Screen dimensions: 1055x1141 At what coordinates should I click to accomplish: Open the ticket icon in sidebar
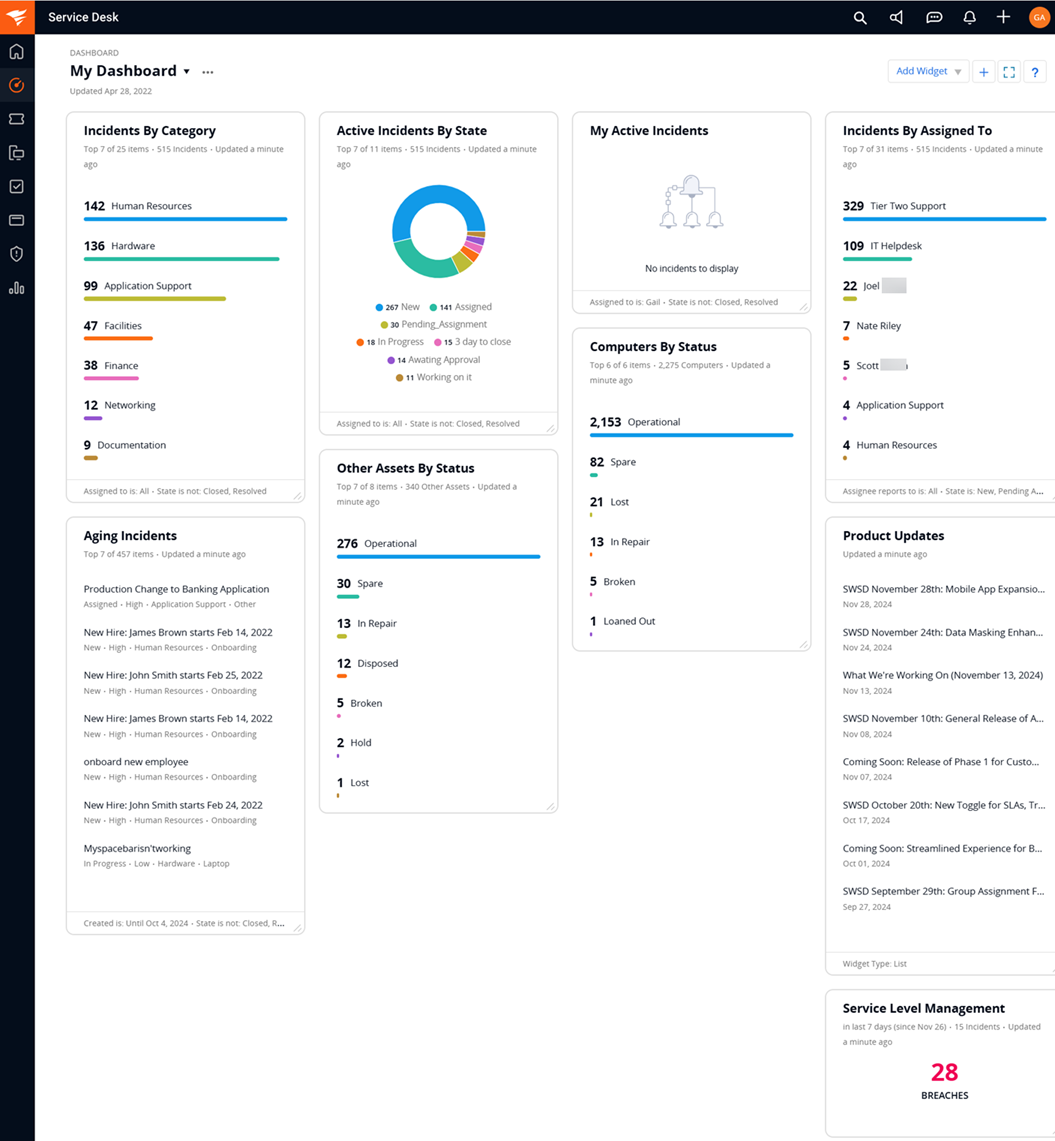pos(16,119)
